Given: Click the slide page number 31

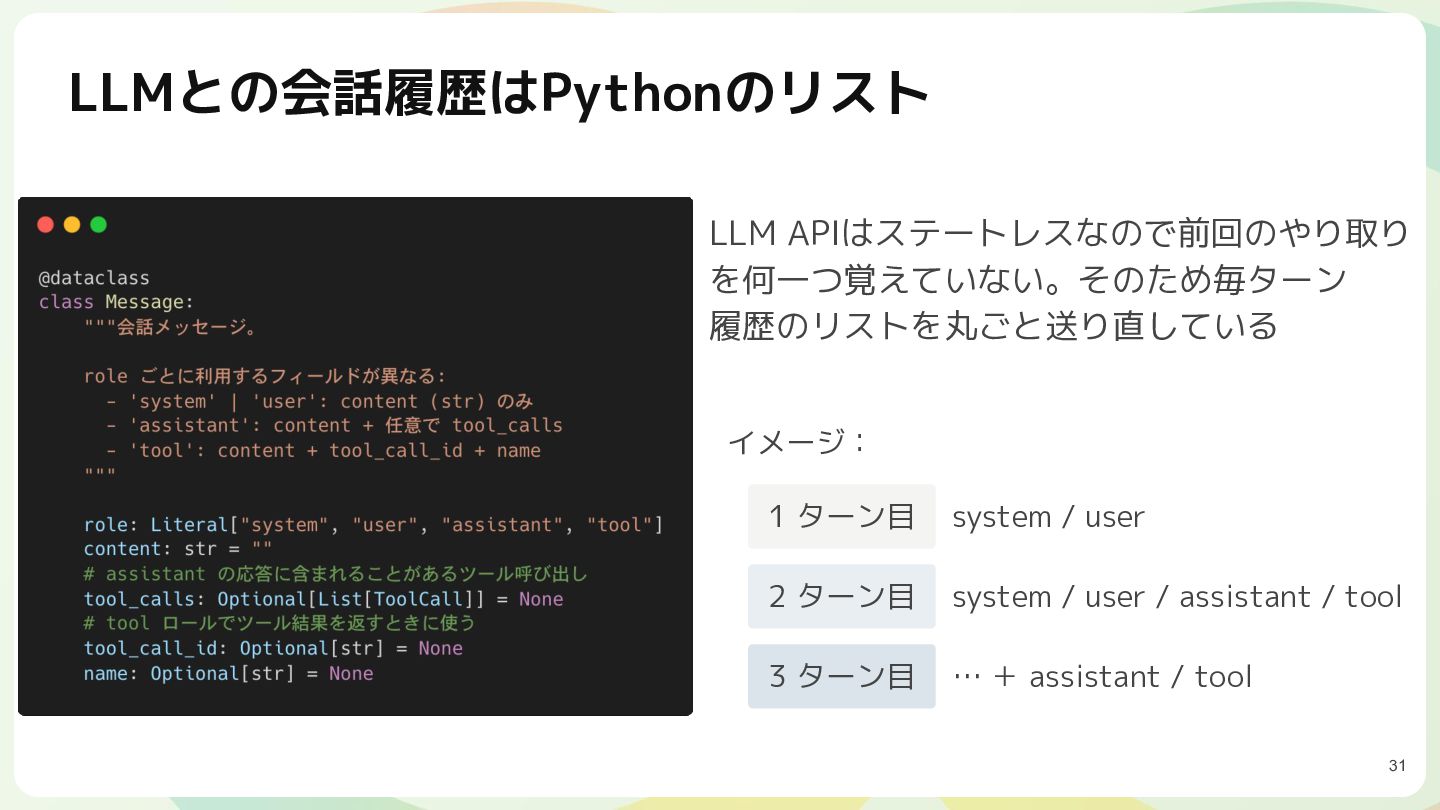Looking at the screenshot, I should pos(1397,766).
